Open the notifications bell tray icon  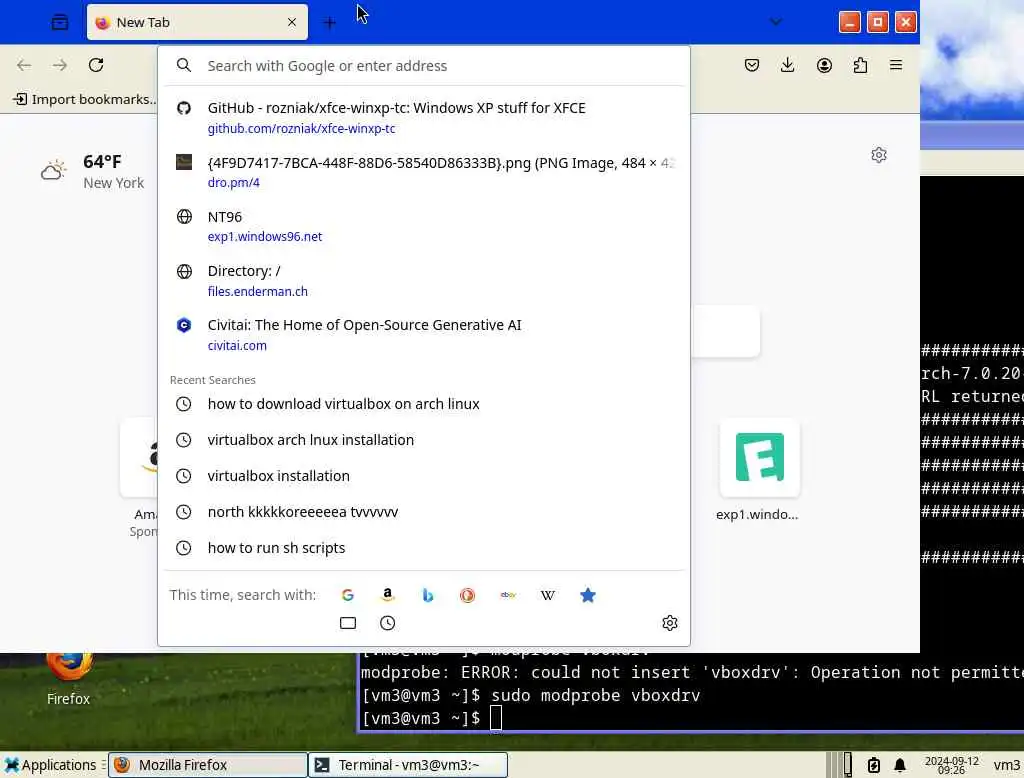[900, 765]
